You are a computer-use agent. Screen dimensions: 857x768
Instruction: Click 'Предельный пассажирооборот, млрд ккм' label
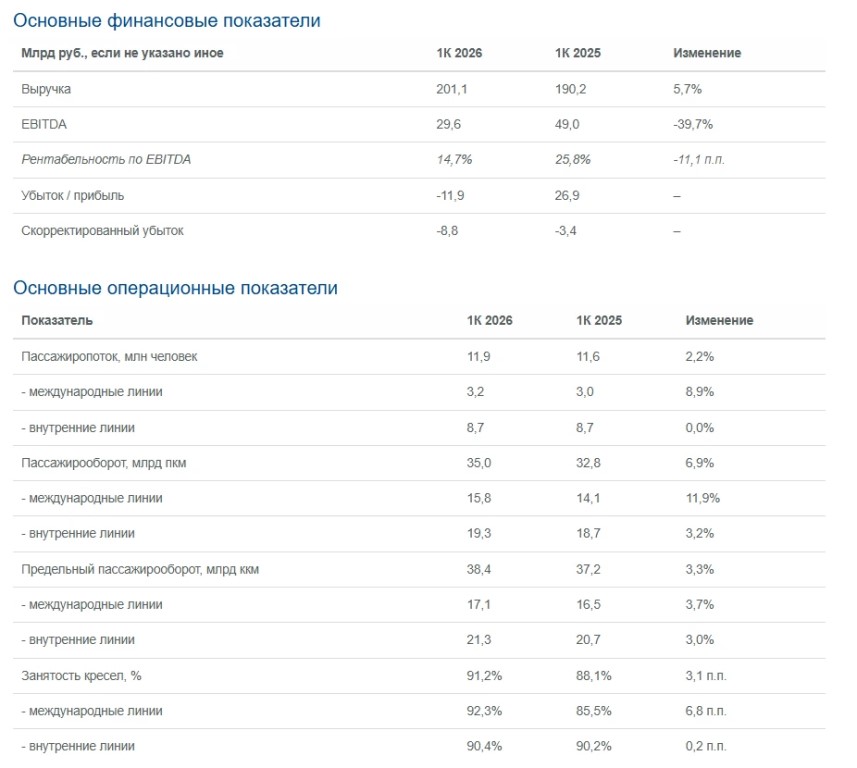[x=140, y=570]
